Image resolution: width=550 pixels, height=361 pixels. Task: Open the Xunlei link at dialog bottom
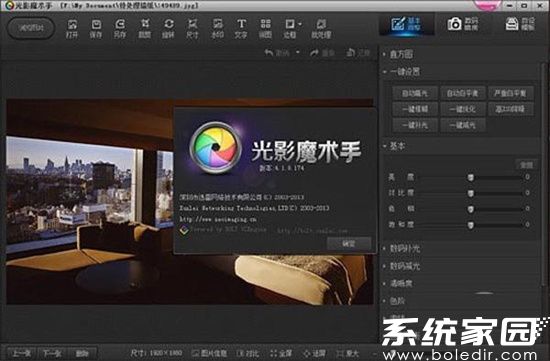click(312, 230)
